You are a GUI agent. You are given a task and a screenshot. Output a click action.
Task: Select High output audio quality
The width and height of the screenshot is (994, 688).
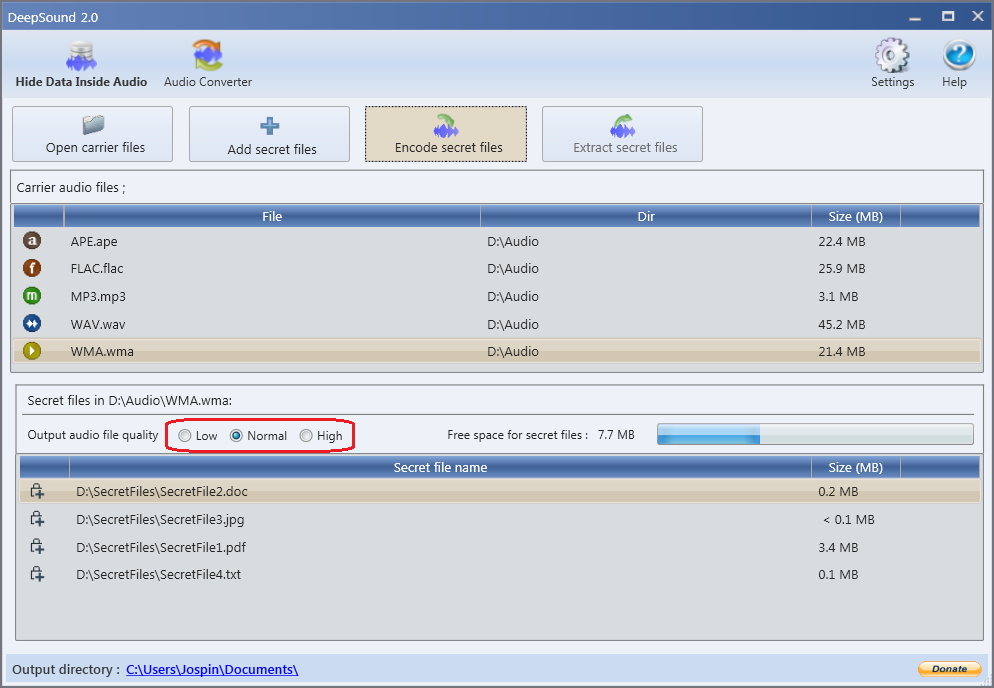307,436
